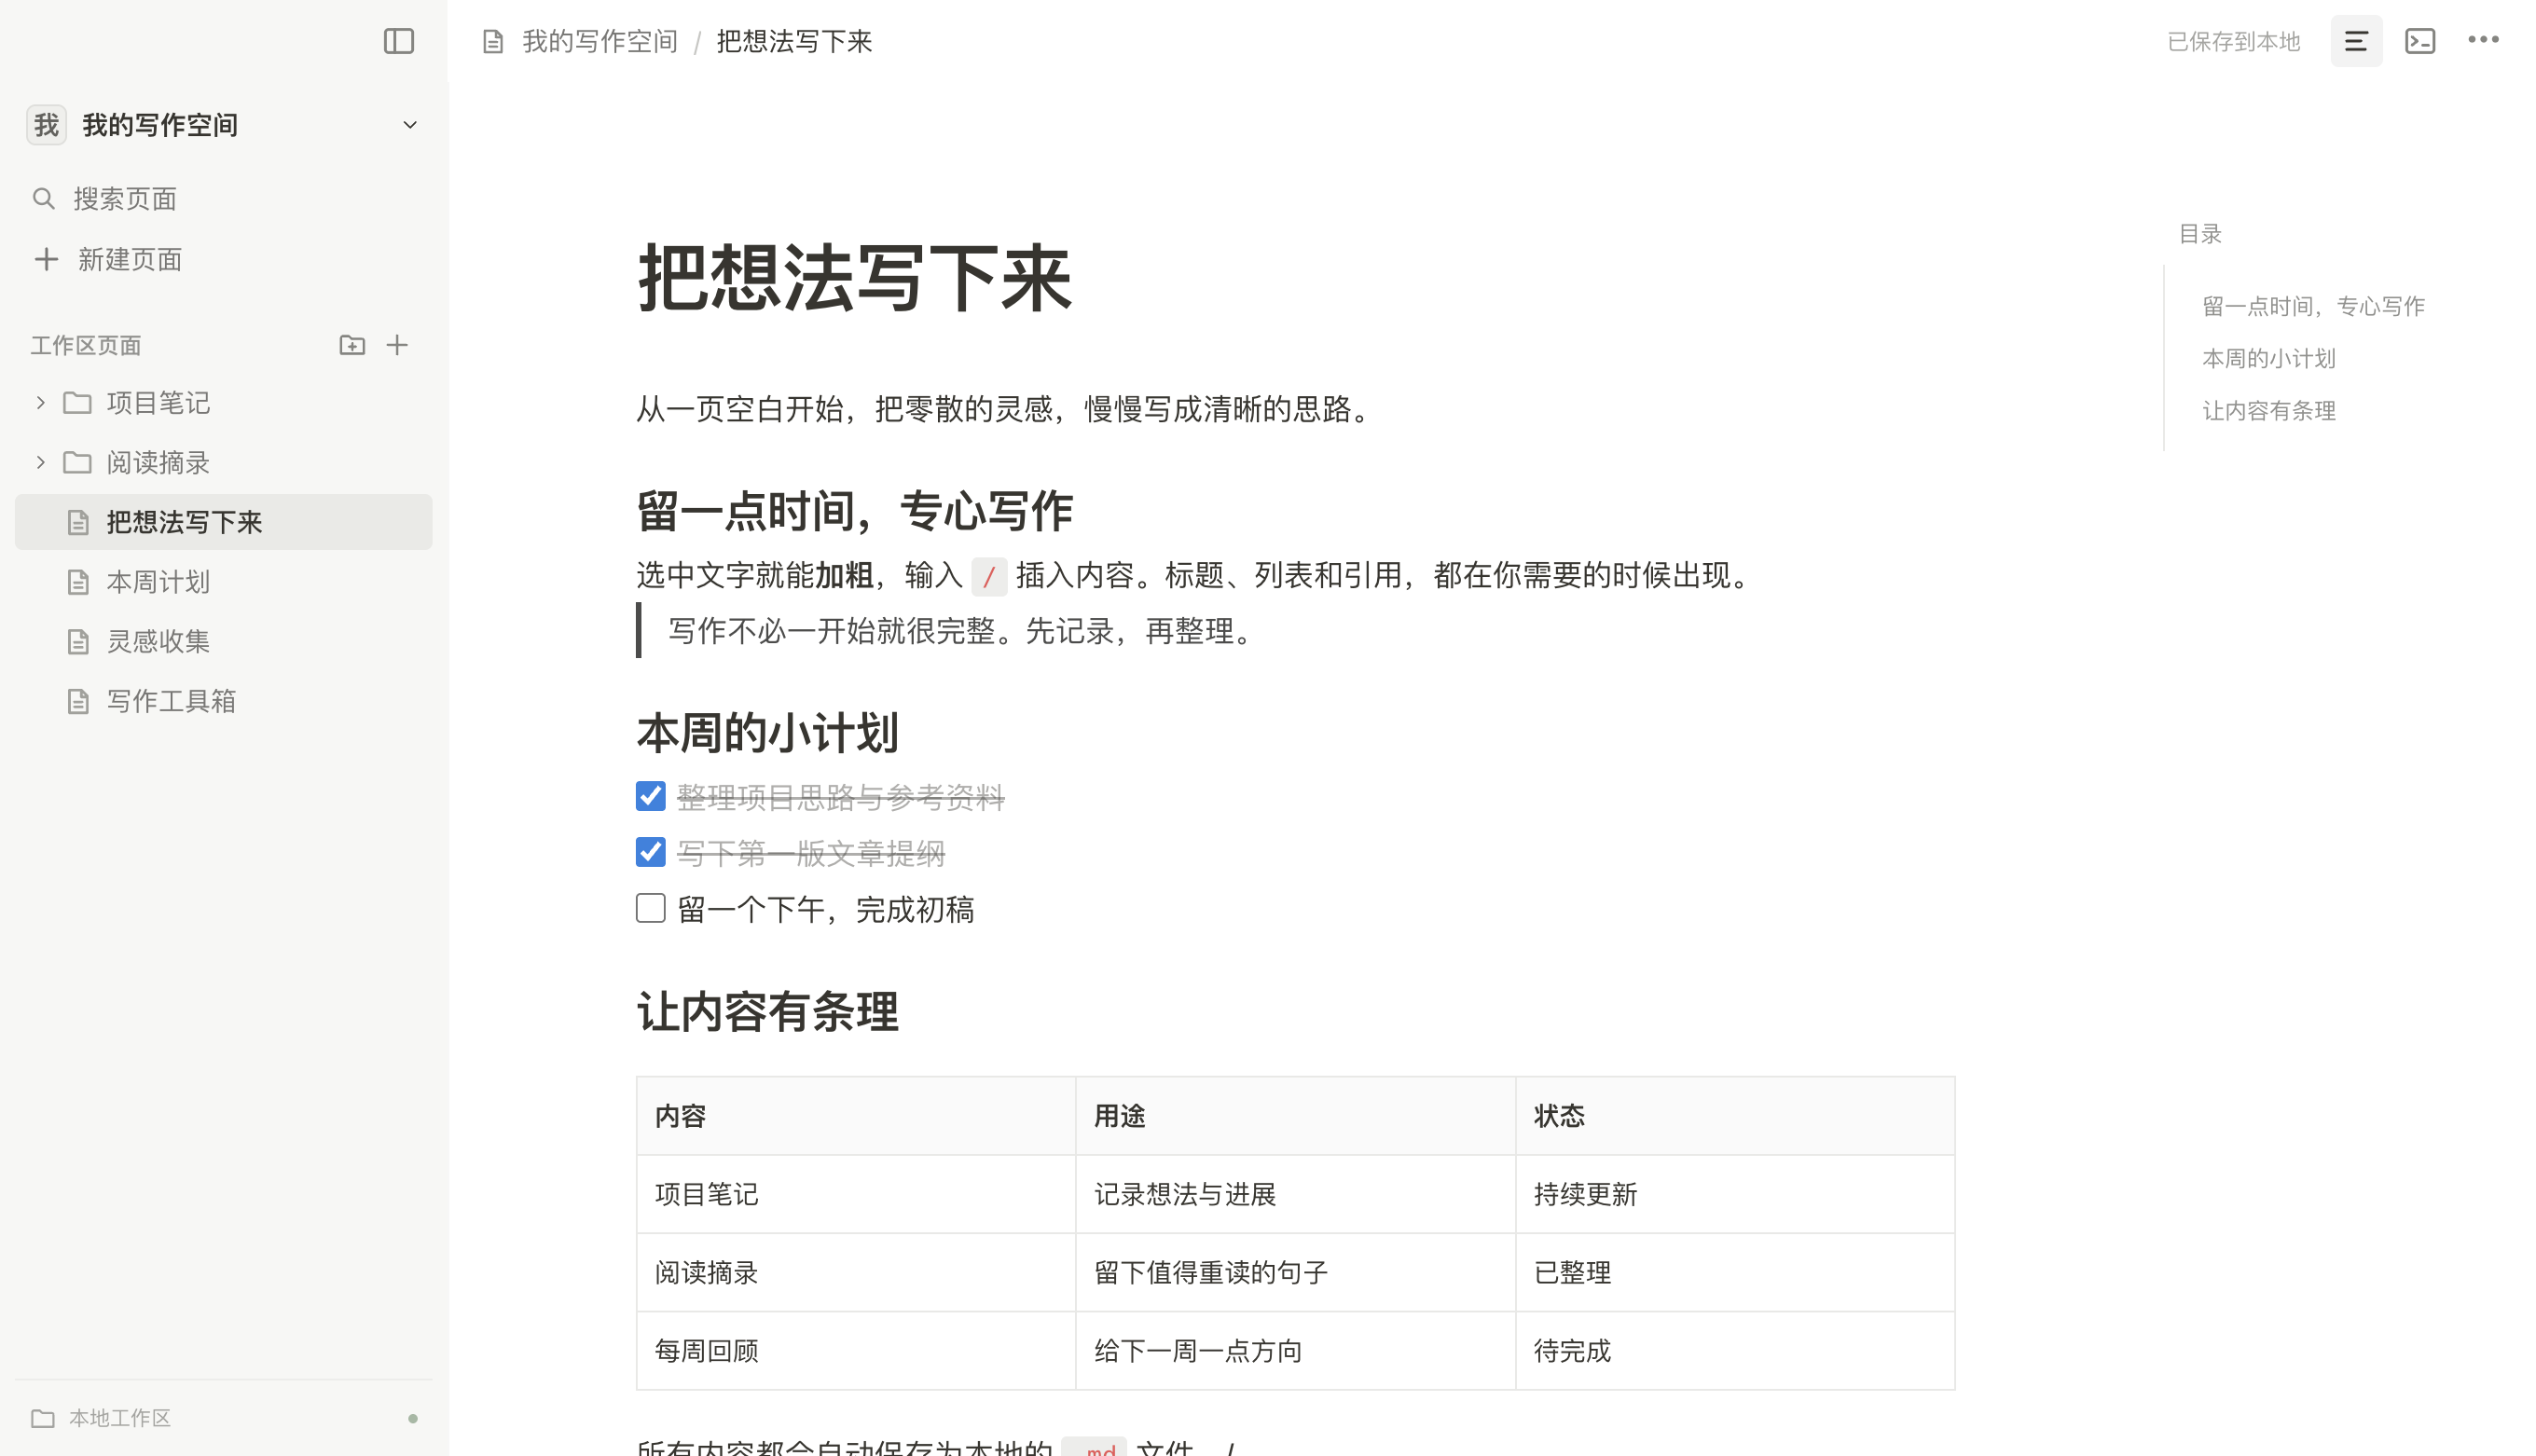Viewport: 2536px width, 1456px height.
Task: Create a new folder in 工作区页面
Action: [x=352, y=345]
